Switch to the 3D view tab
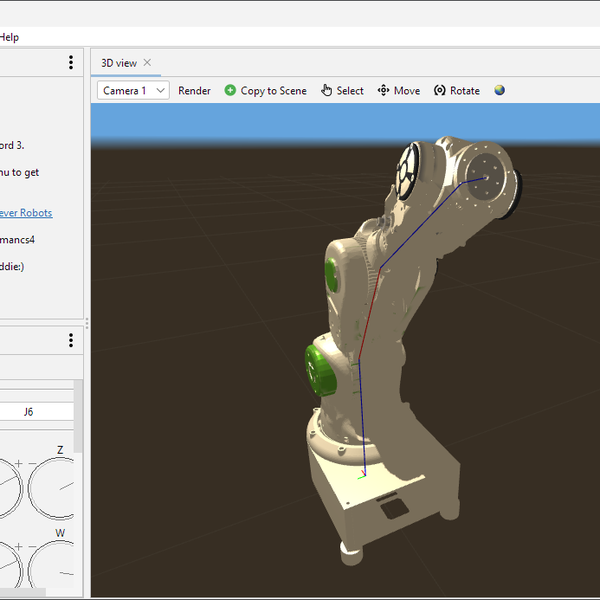The height and width of the screenshot is (600, 600). point(118,63)
